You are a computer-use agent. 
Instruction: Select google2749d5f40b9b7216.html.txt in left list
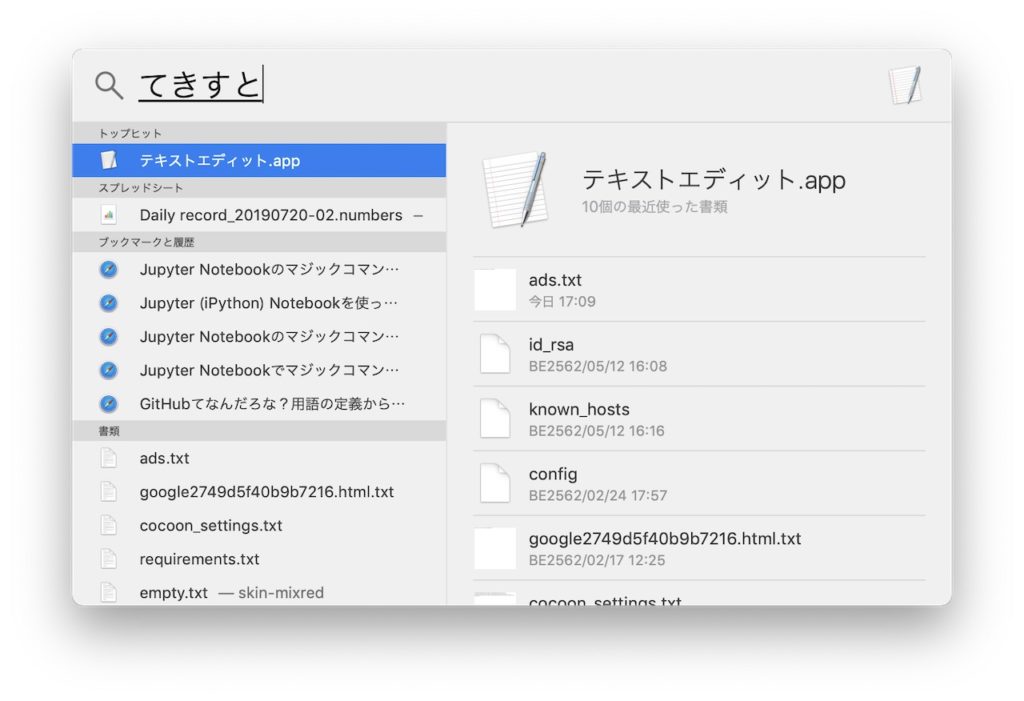tap(259, 492)
